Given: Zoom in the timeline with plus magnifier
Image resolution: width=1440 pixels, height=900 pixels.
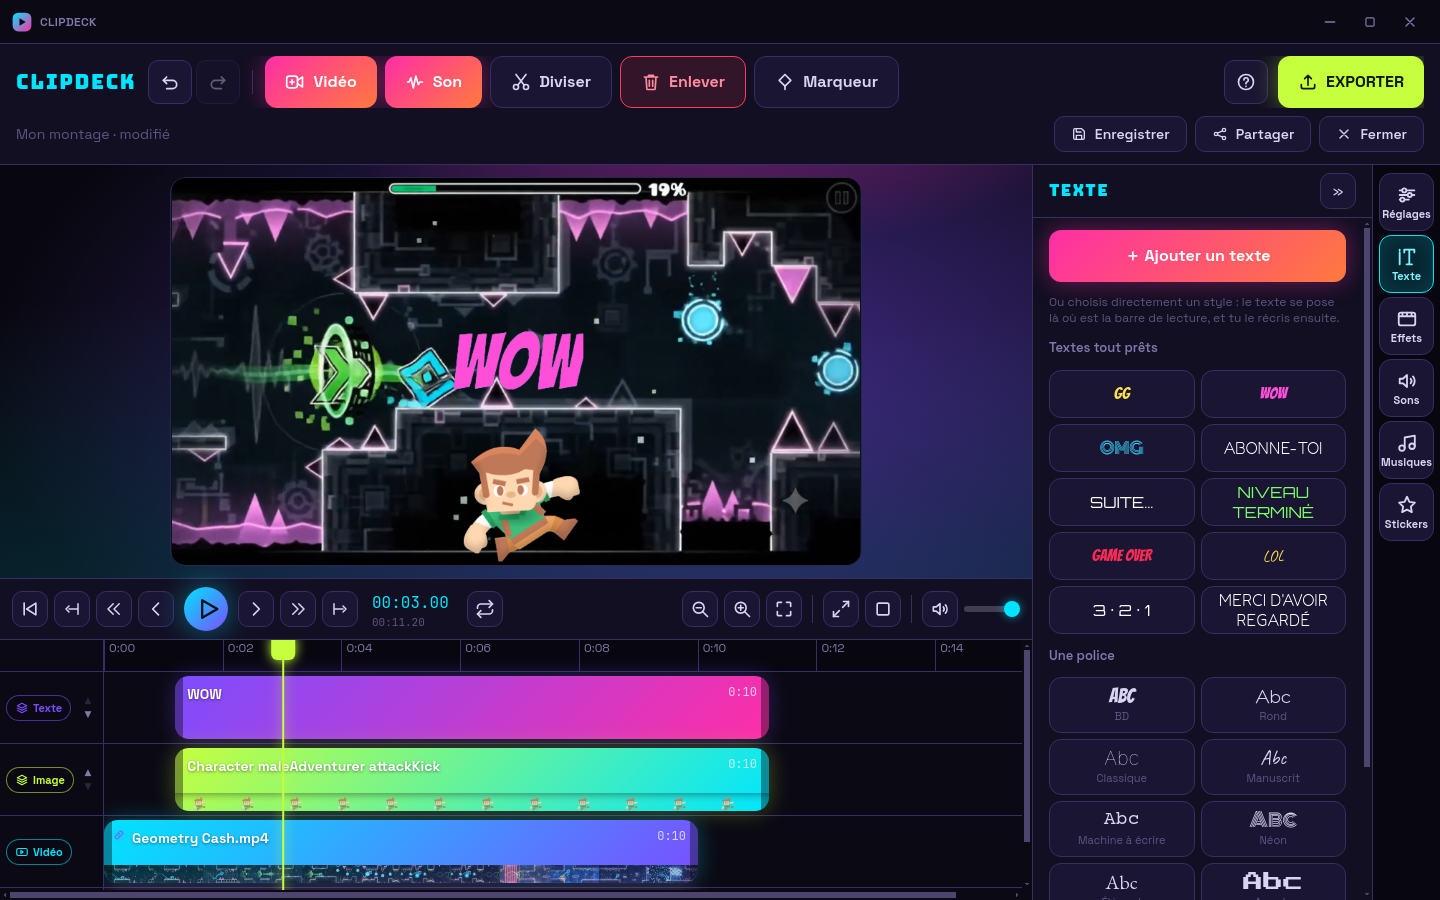Looking at the screenshot, I should (742, 609).
